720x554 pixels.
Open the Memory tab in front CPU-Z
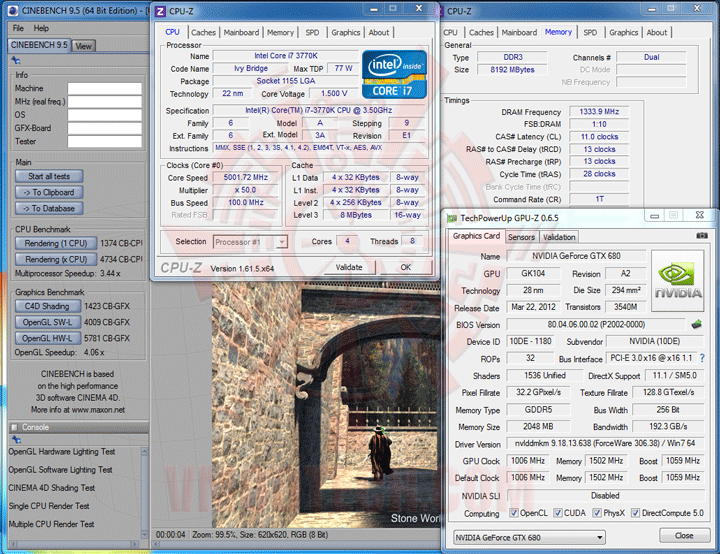280,33
